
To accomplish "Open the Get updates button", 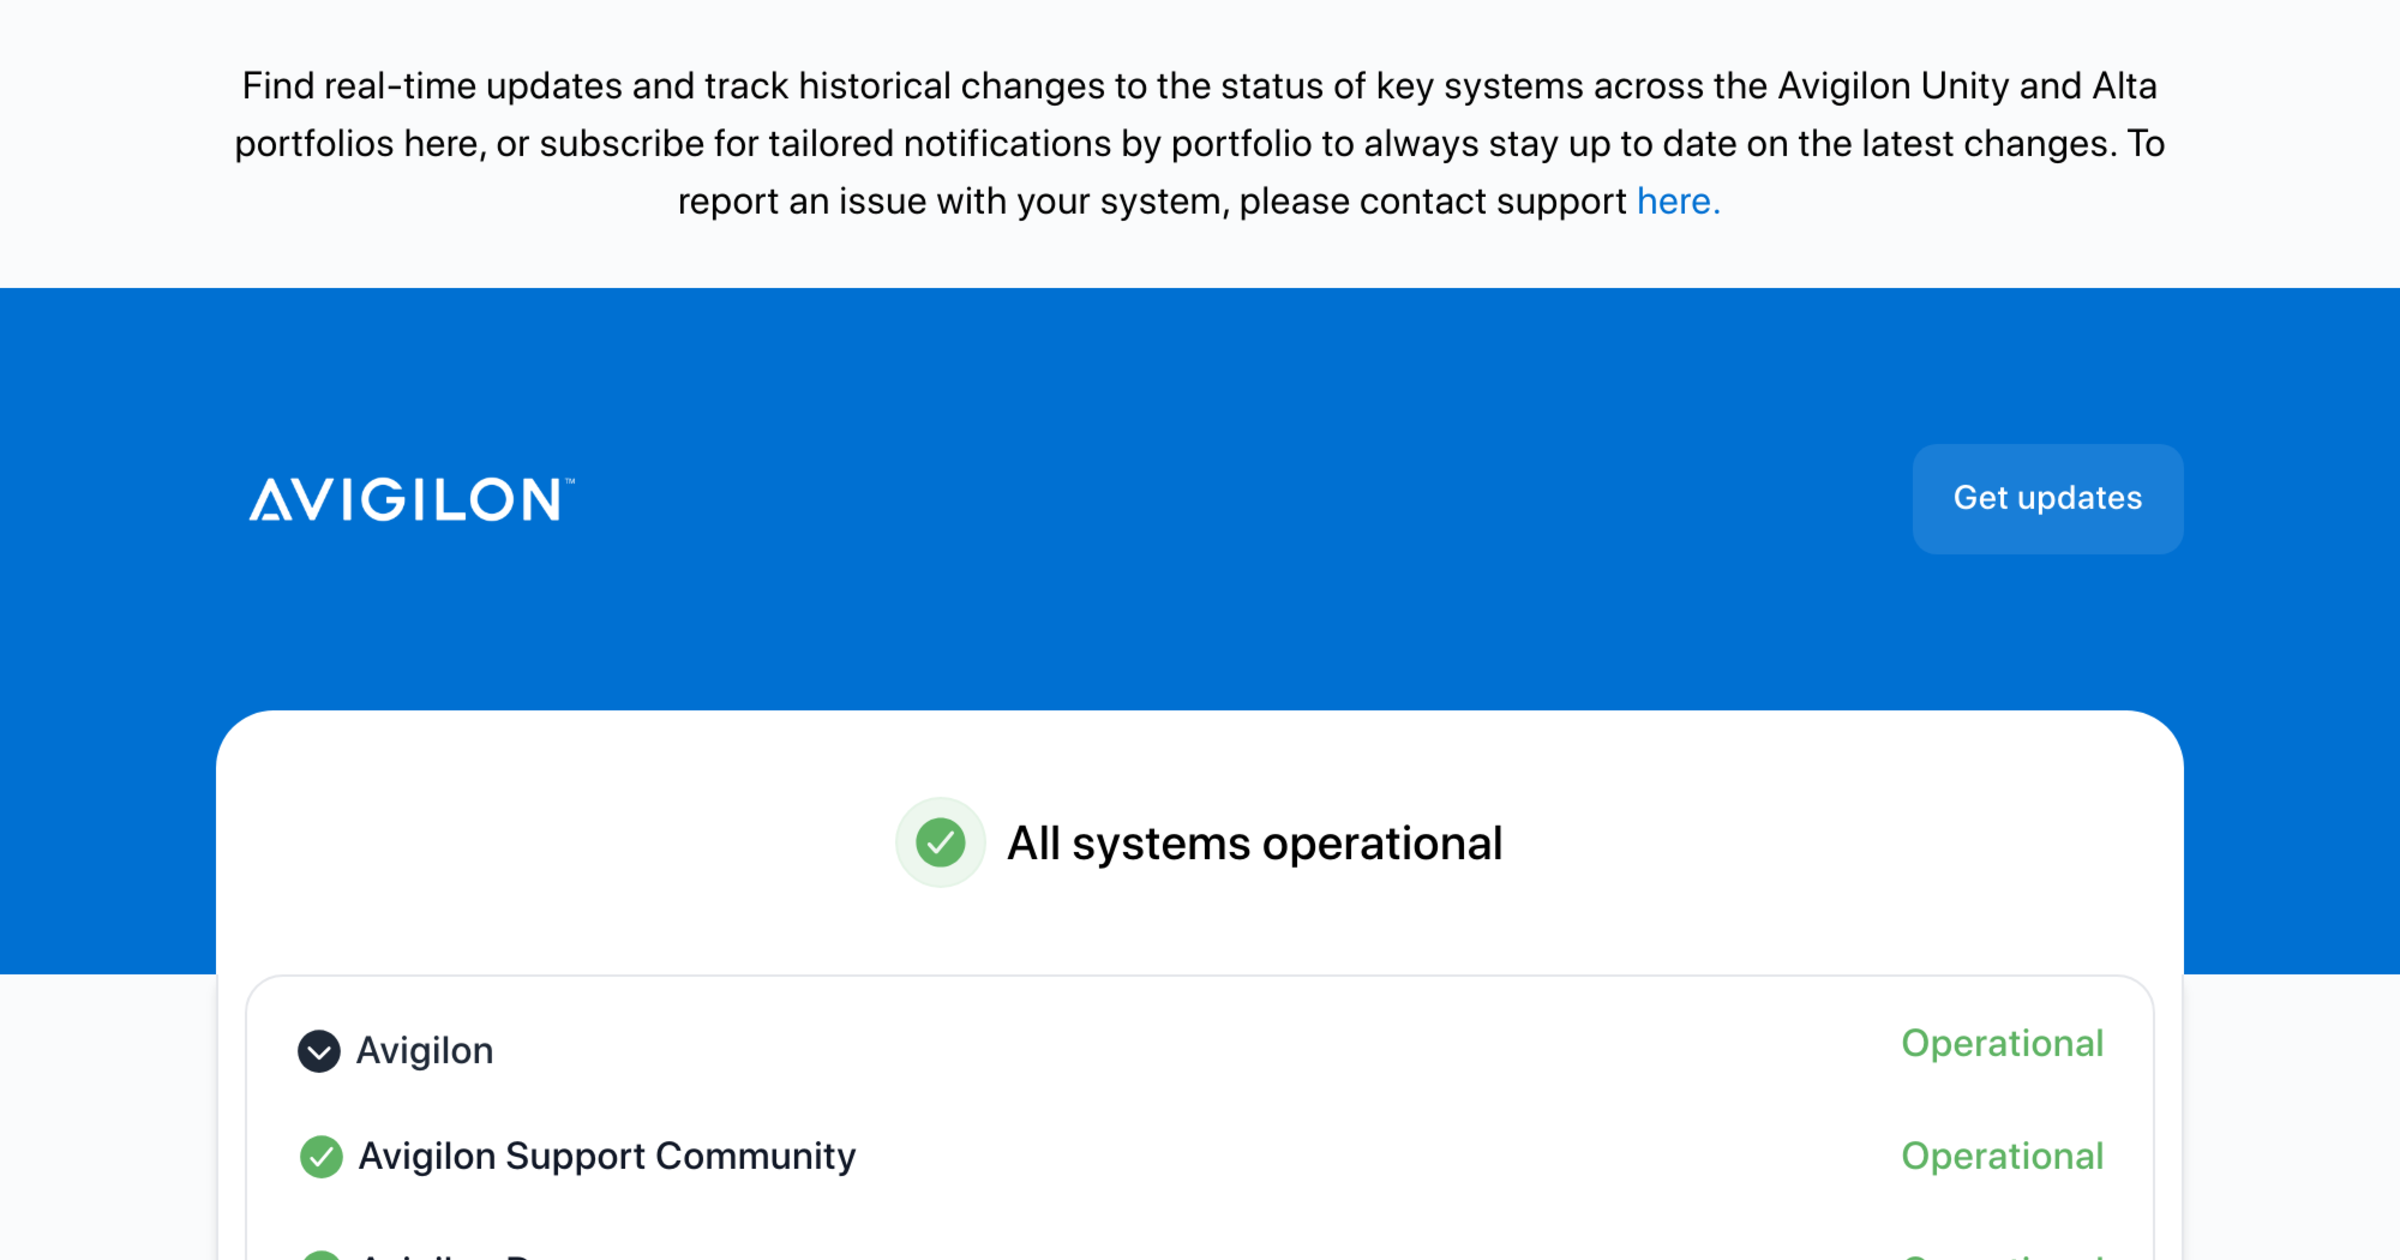I will coord(2047,498).
